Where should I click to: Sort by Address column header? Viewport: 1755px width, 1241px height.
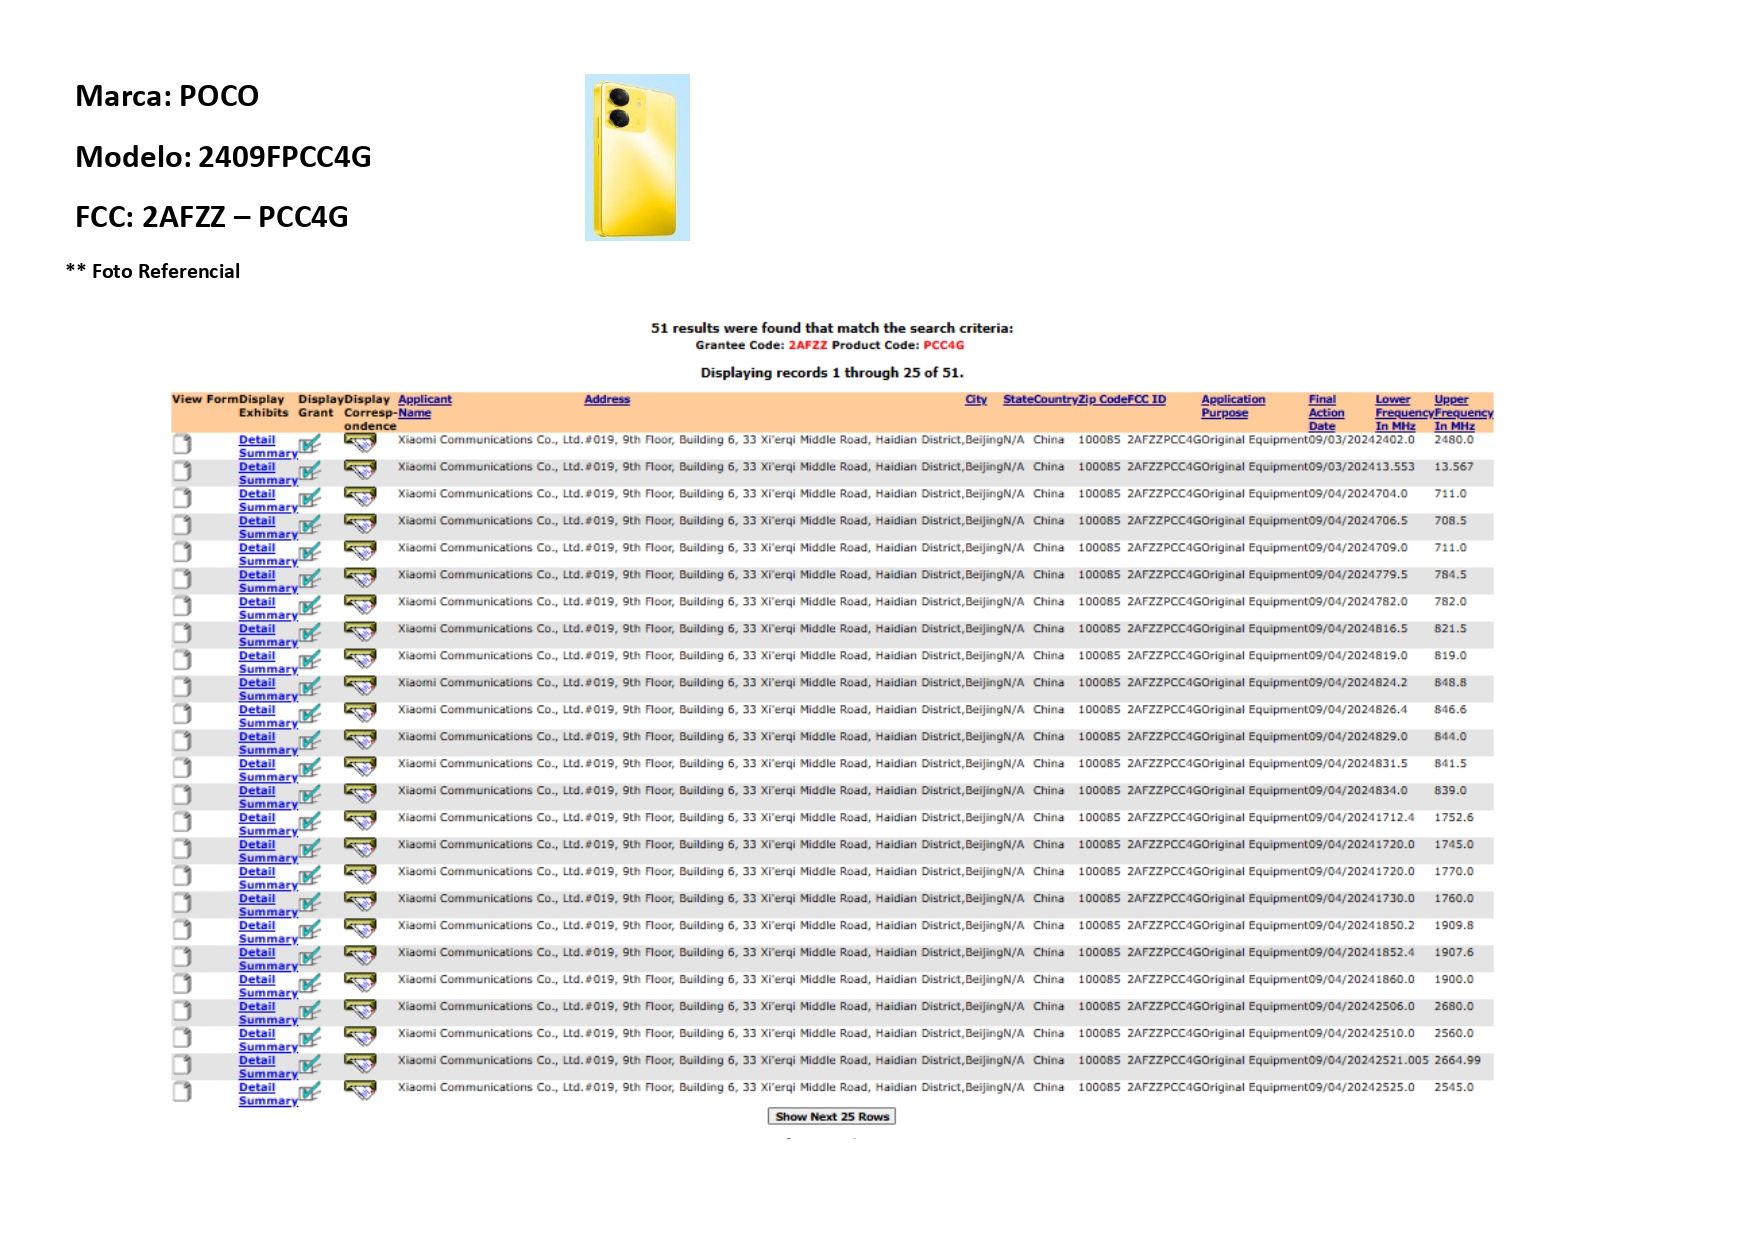coord(607,400)
